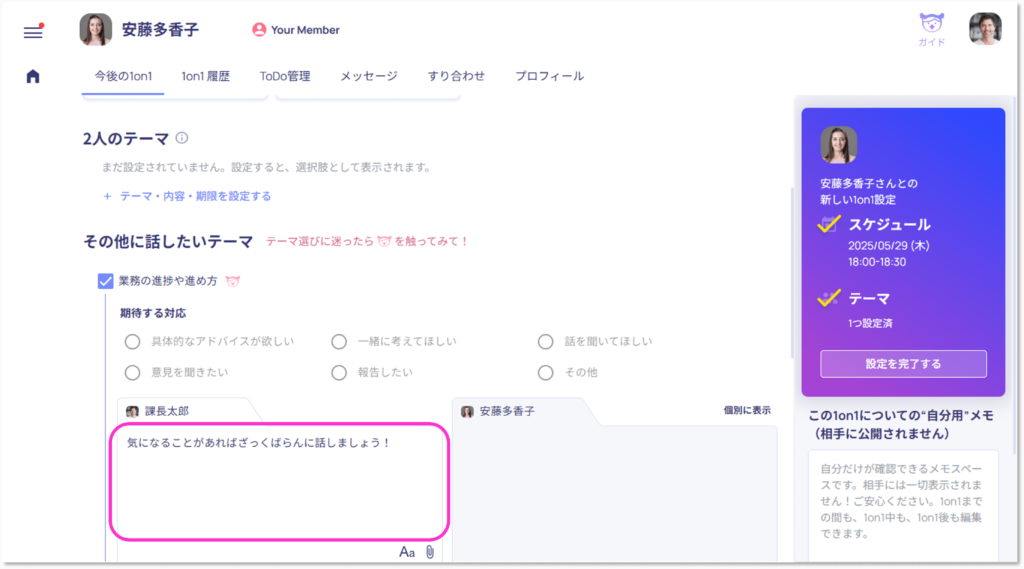Click into 課長太郎's comment text box
The image size is (1024, 569).
point(280,481)
